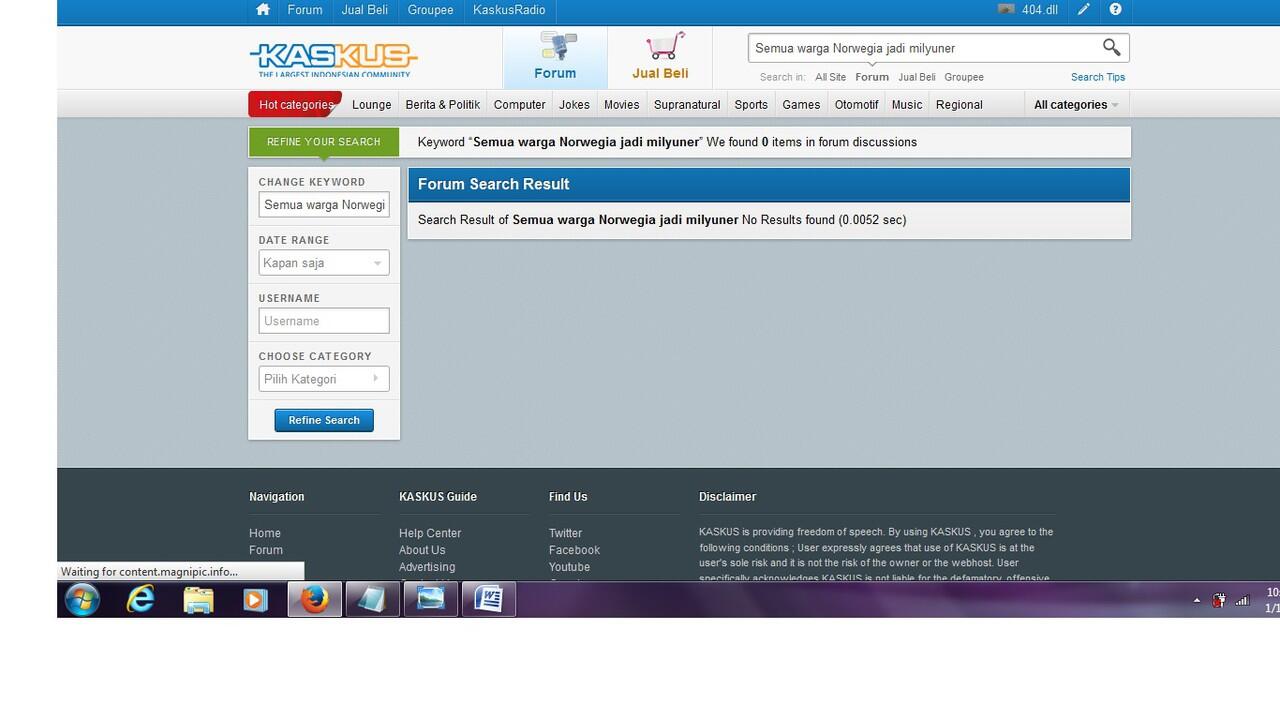Open the Berita & Politik category
Image resolution: width=1280 pixels, height=720 pixels.
click(x=443, y=104)
